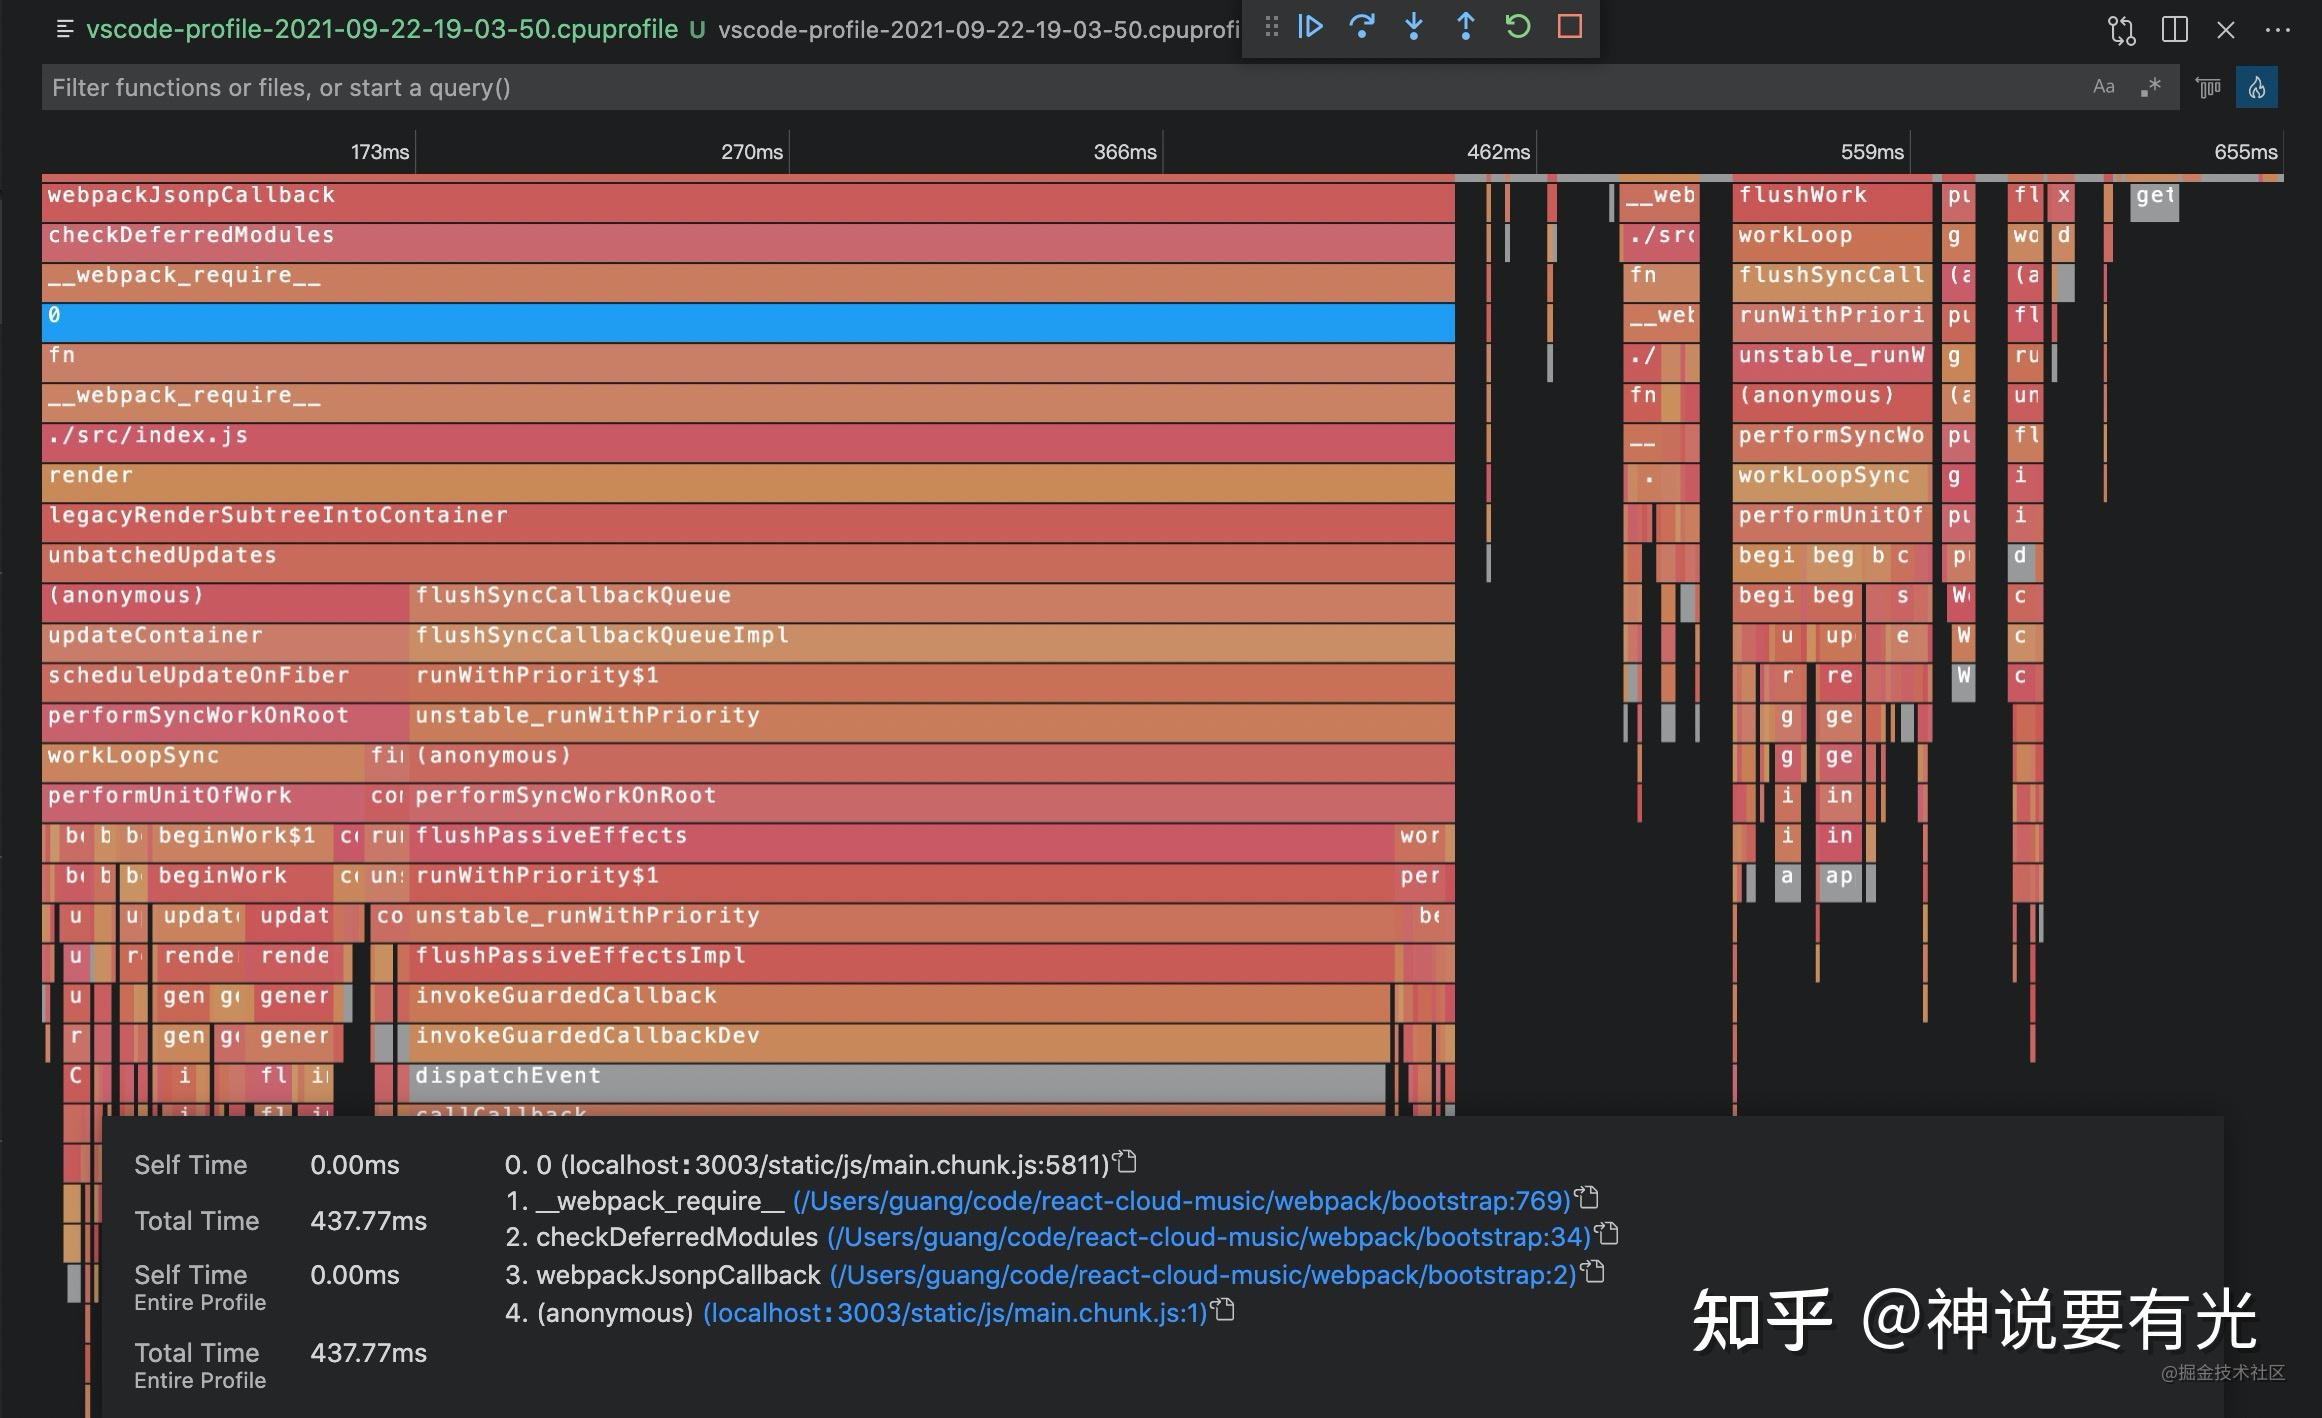Copy the __webpack_require__ file path via its copy icon
This screenshot has width=2322, height=1418.
coord(1589,1197)
